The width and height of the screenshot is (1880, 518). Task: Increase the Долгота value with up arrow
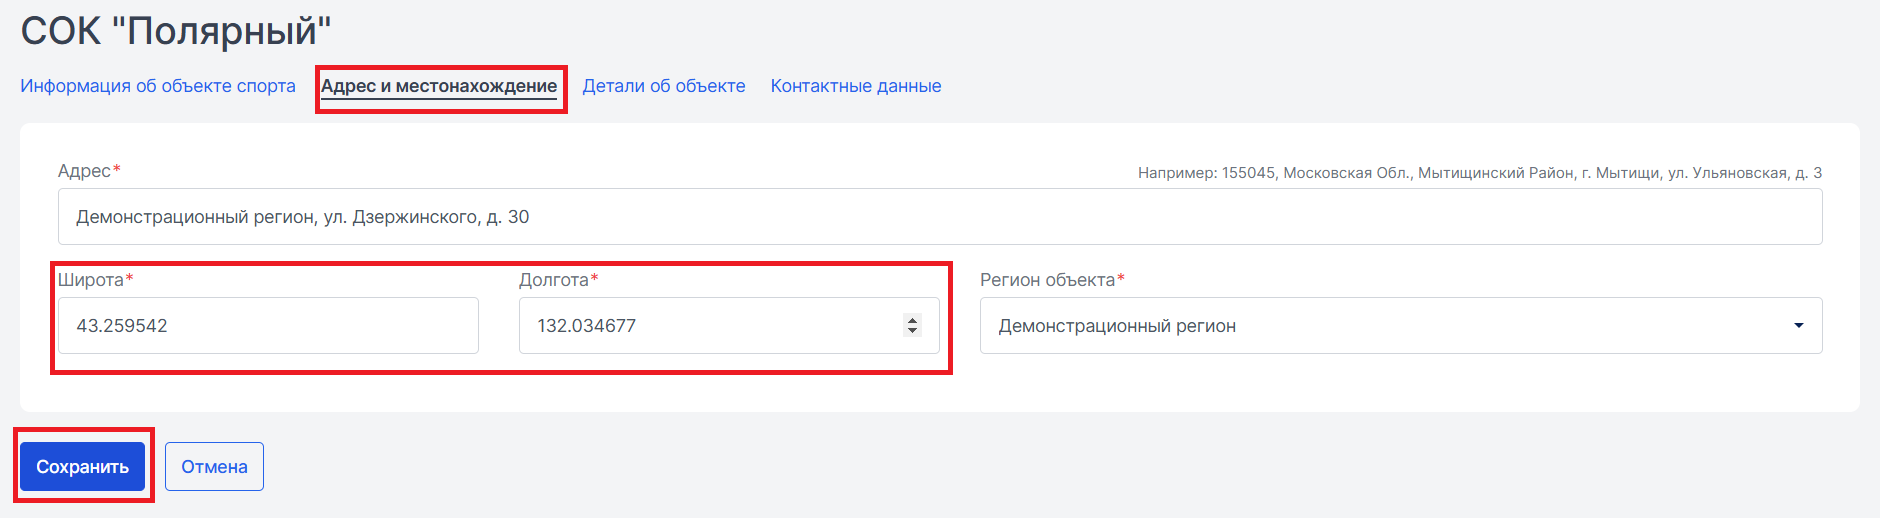click(912, 320)
